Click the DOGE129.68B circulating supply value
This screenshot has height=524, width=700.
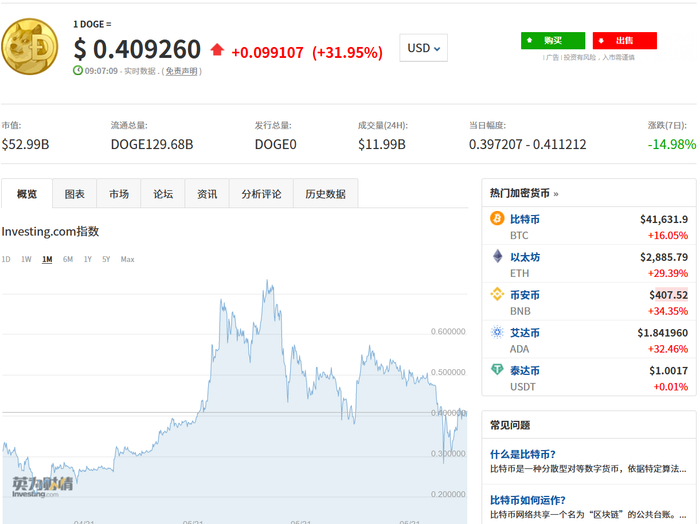click(152, 144)
